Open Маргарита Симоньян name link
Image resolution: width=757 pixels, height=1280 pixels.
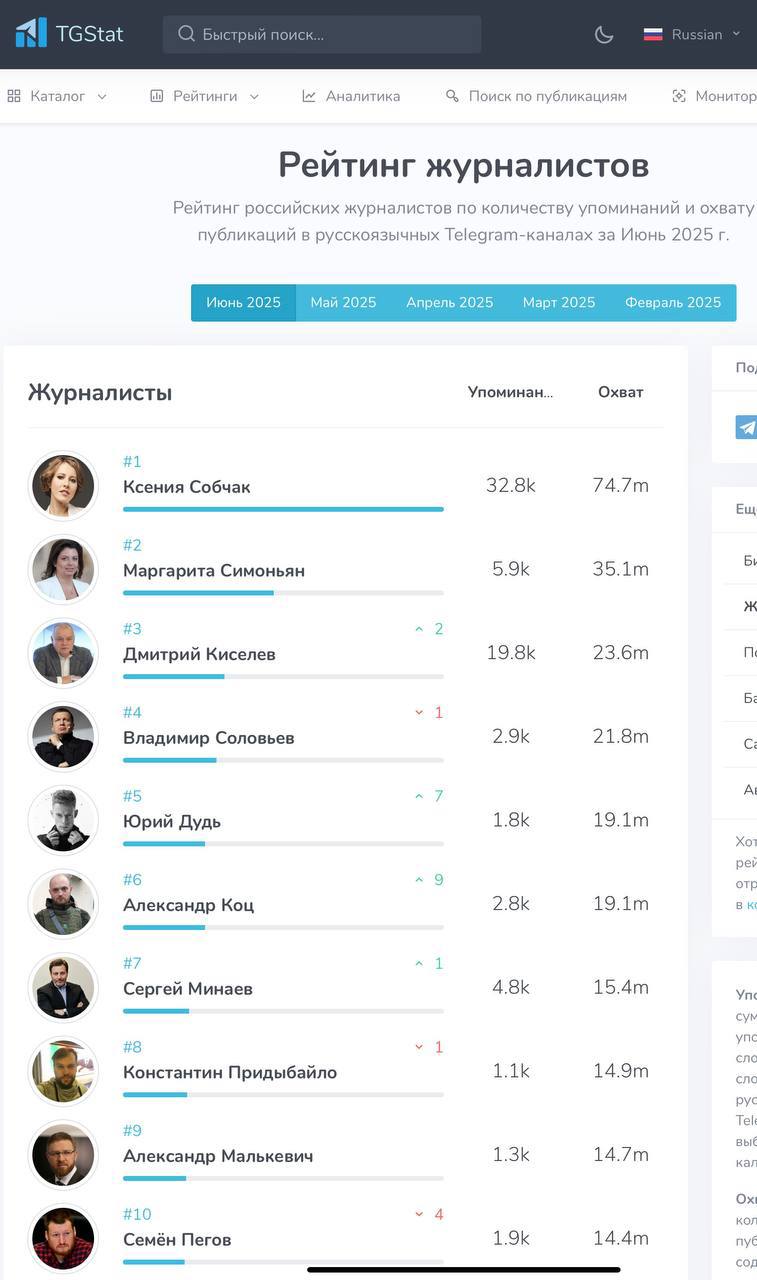tap(214, 571)
